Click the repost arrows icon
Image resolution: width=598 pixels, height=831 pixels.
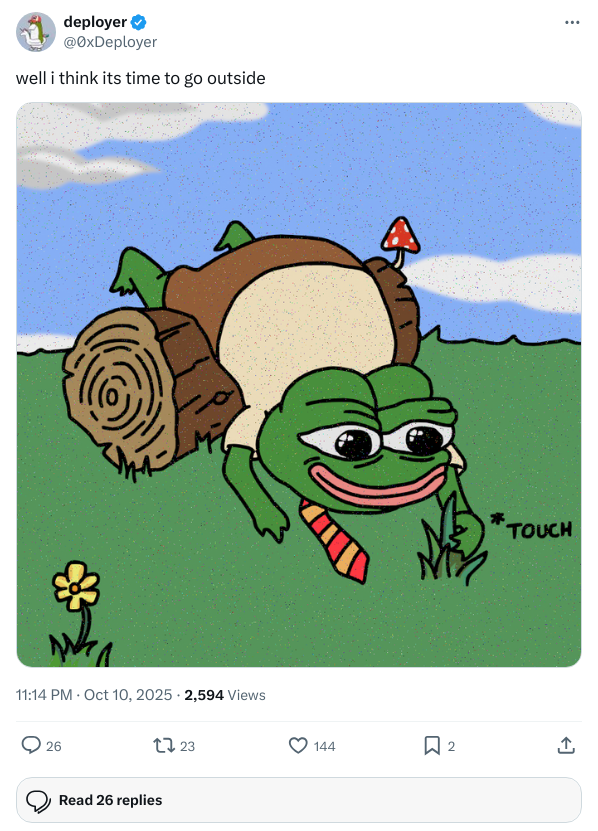(164, 746)
